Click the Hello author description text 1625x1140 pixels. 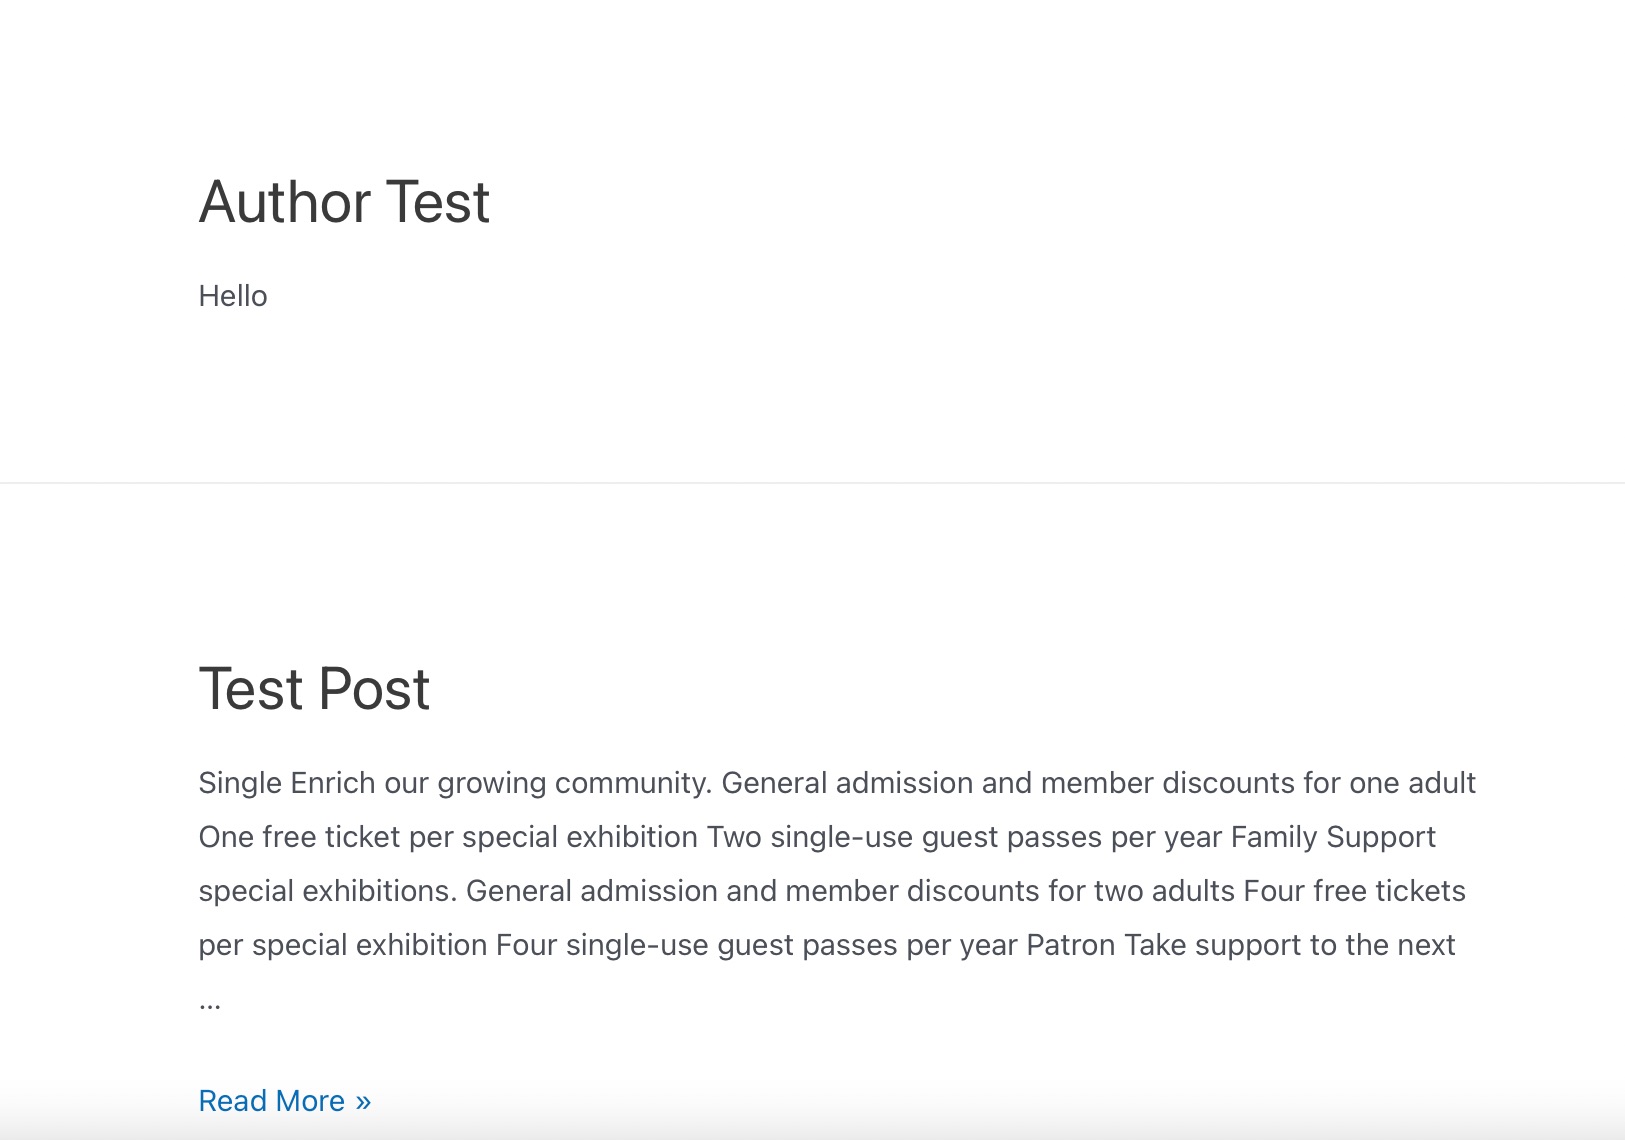[x=233, y=296]
